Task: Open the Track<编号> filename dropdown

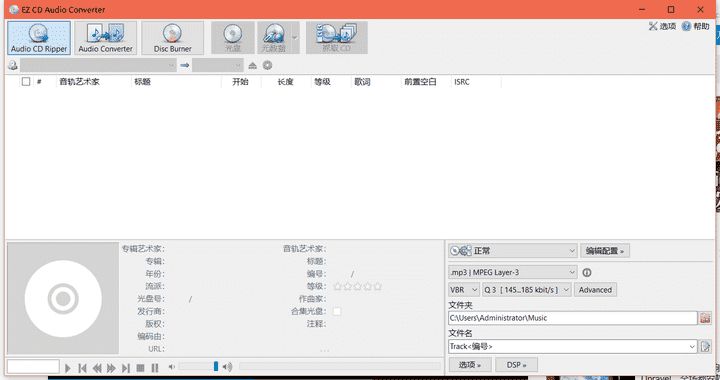Action: pos(573,346)
